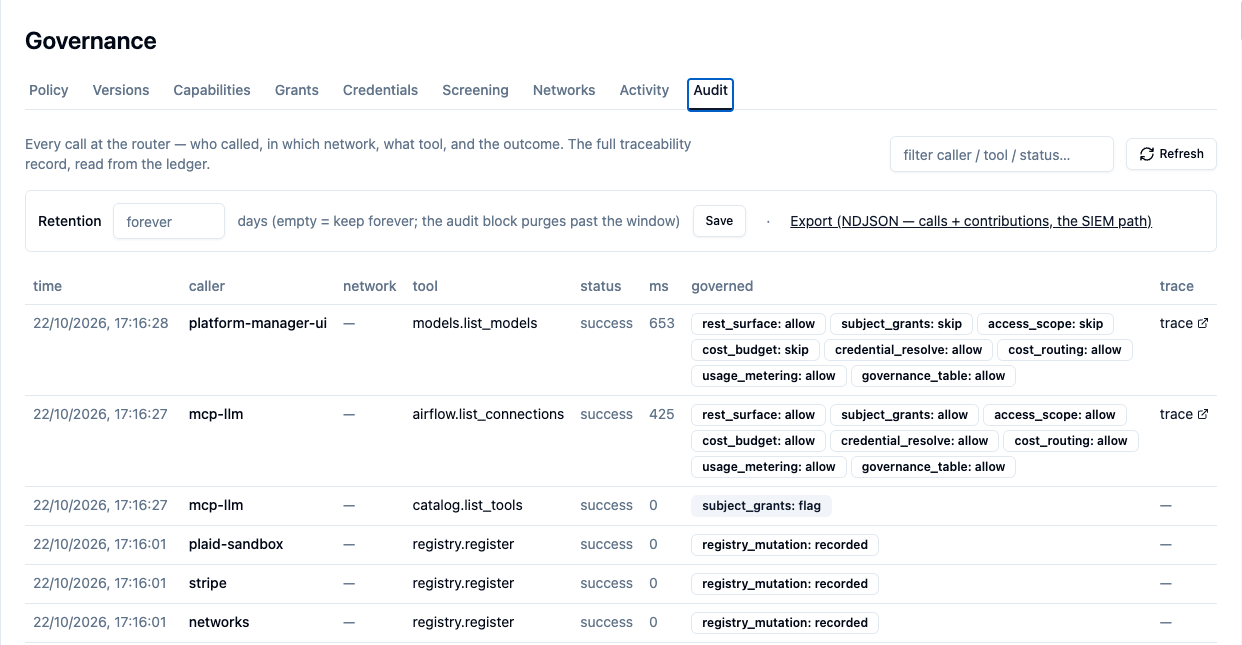Image resolution: width=1242 pixels, height=645 pixels.
Task: Click the ms column header
Action: 659,286
